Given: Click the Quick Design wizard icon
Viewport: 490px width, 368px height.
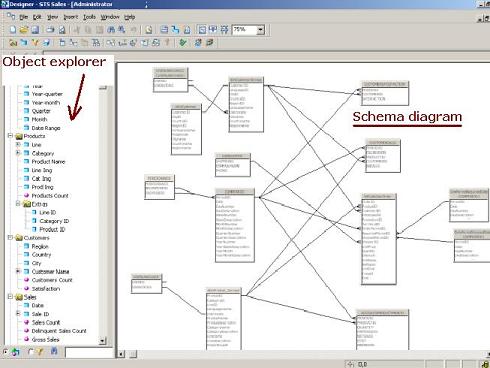Looking at the screenshot, I should (149, 30).
